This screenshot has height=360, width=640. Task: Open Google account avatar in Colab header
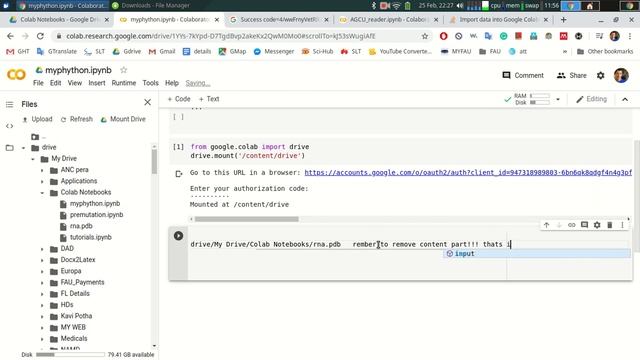(621, 76)
